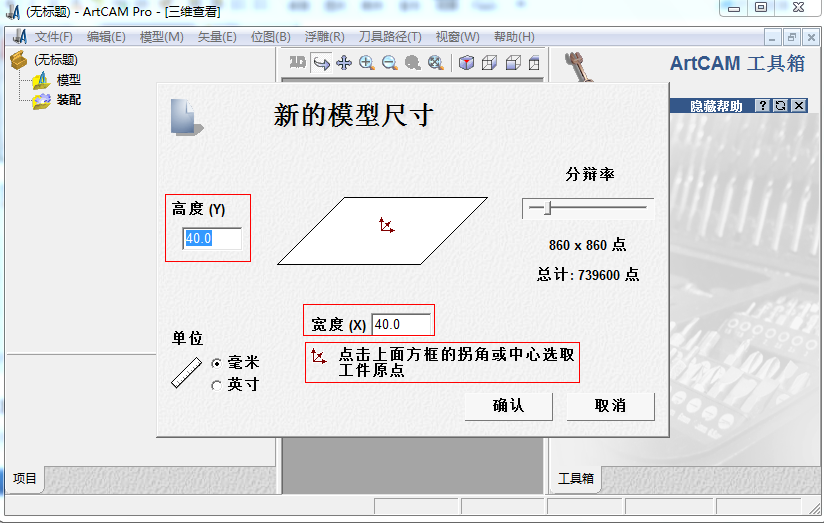Click the ruler units icon
The image size is (824, 523).
point(187,373)
